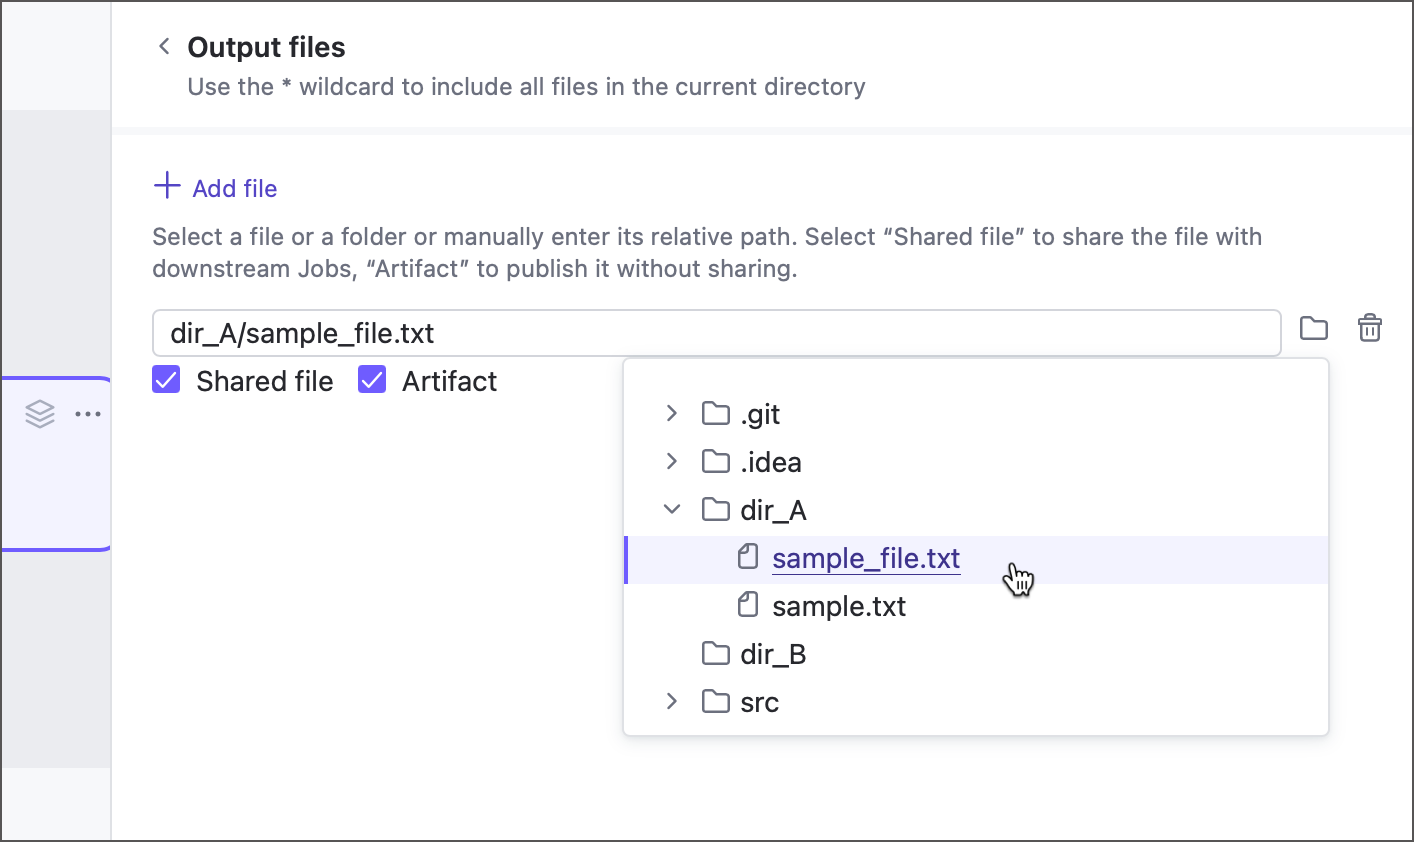This screenshot has width=1414, height=842.
Task: Click the folder icon beside dir_A
Action: [x=716, y=509]
